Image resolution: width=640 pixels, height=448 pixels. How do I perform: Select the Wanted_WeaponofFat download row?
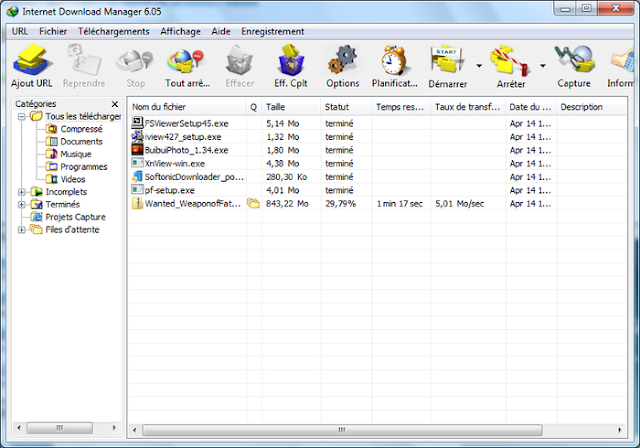point(378,204)
